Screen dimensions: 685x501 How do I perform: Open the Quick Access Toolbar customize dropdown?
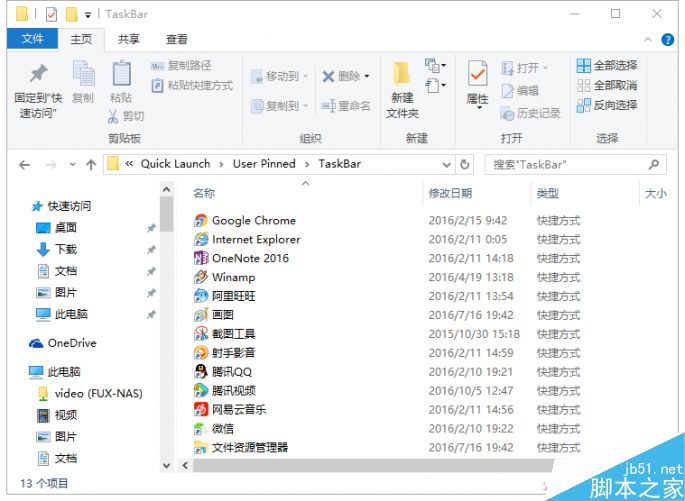click(88, 14)
